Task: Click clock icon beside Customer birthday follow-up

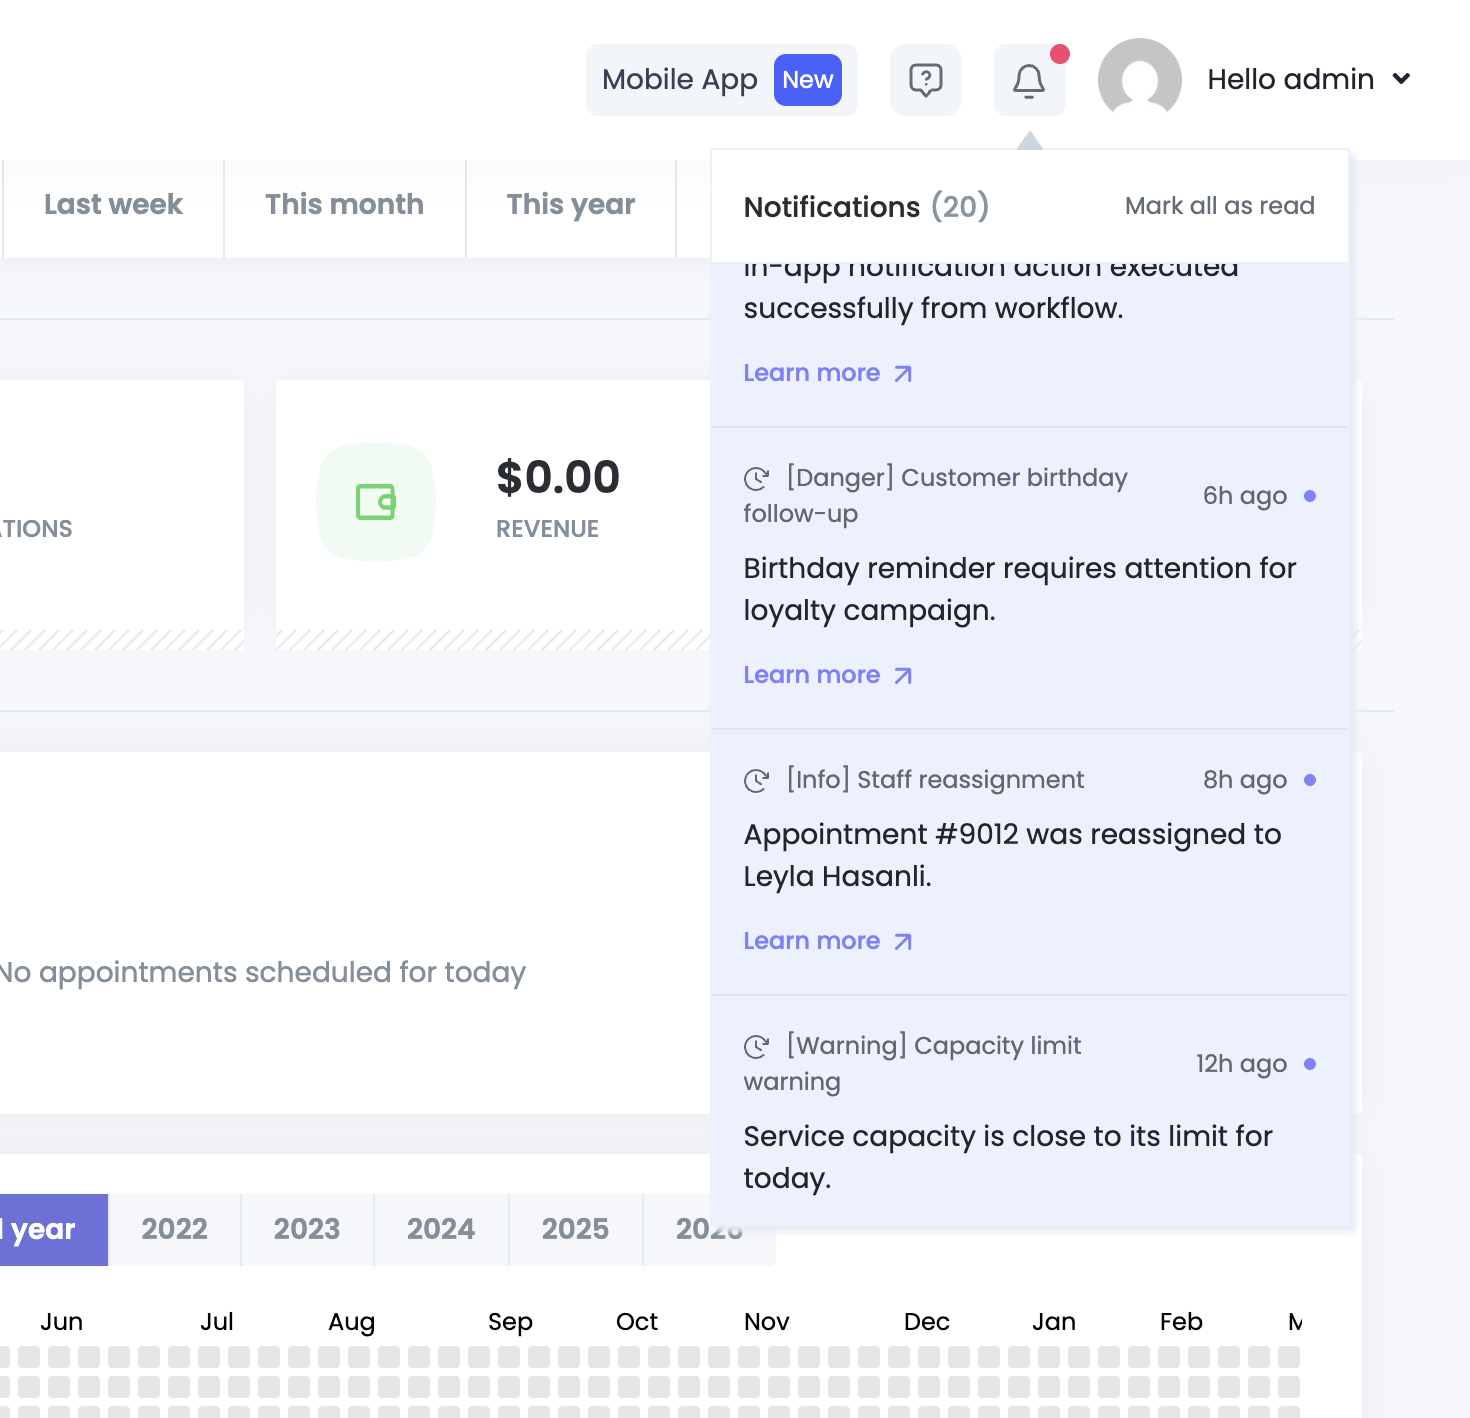Action: coord(756,479)
